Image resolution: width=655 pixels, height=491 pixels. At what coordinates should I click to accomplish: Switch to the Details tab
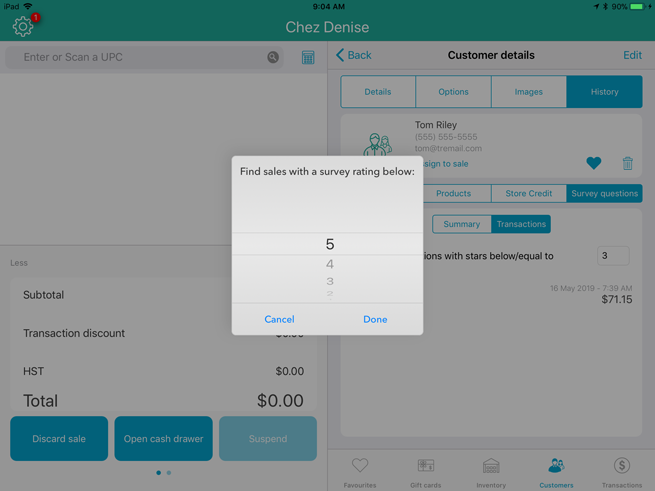[x=378, y=92]
